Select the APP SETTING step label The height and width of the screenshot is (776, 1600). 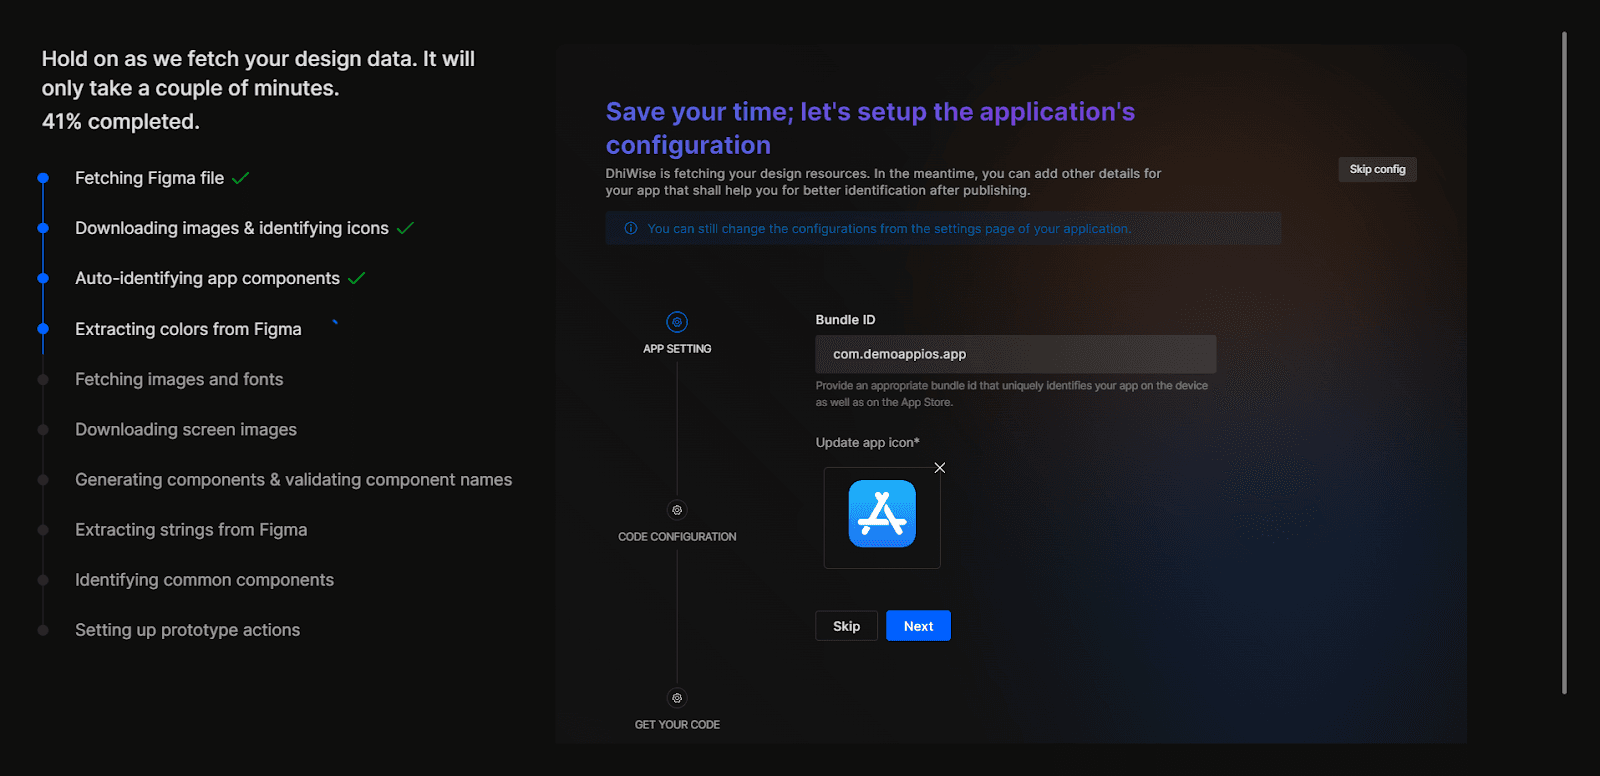click(x=677, y=349)
